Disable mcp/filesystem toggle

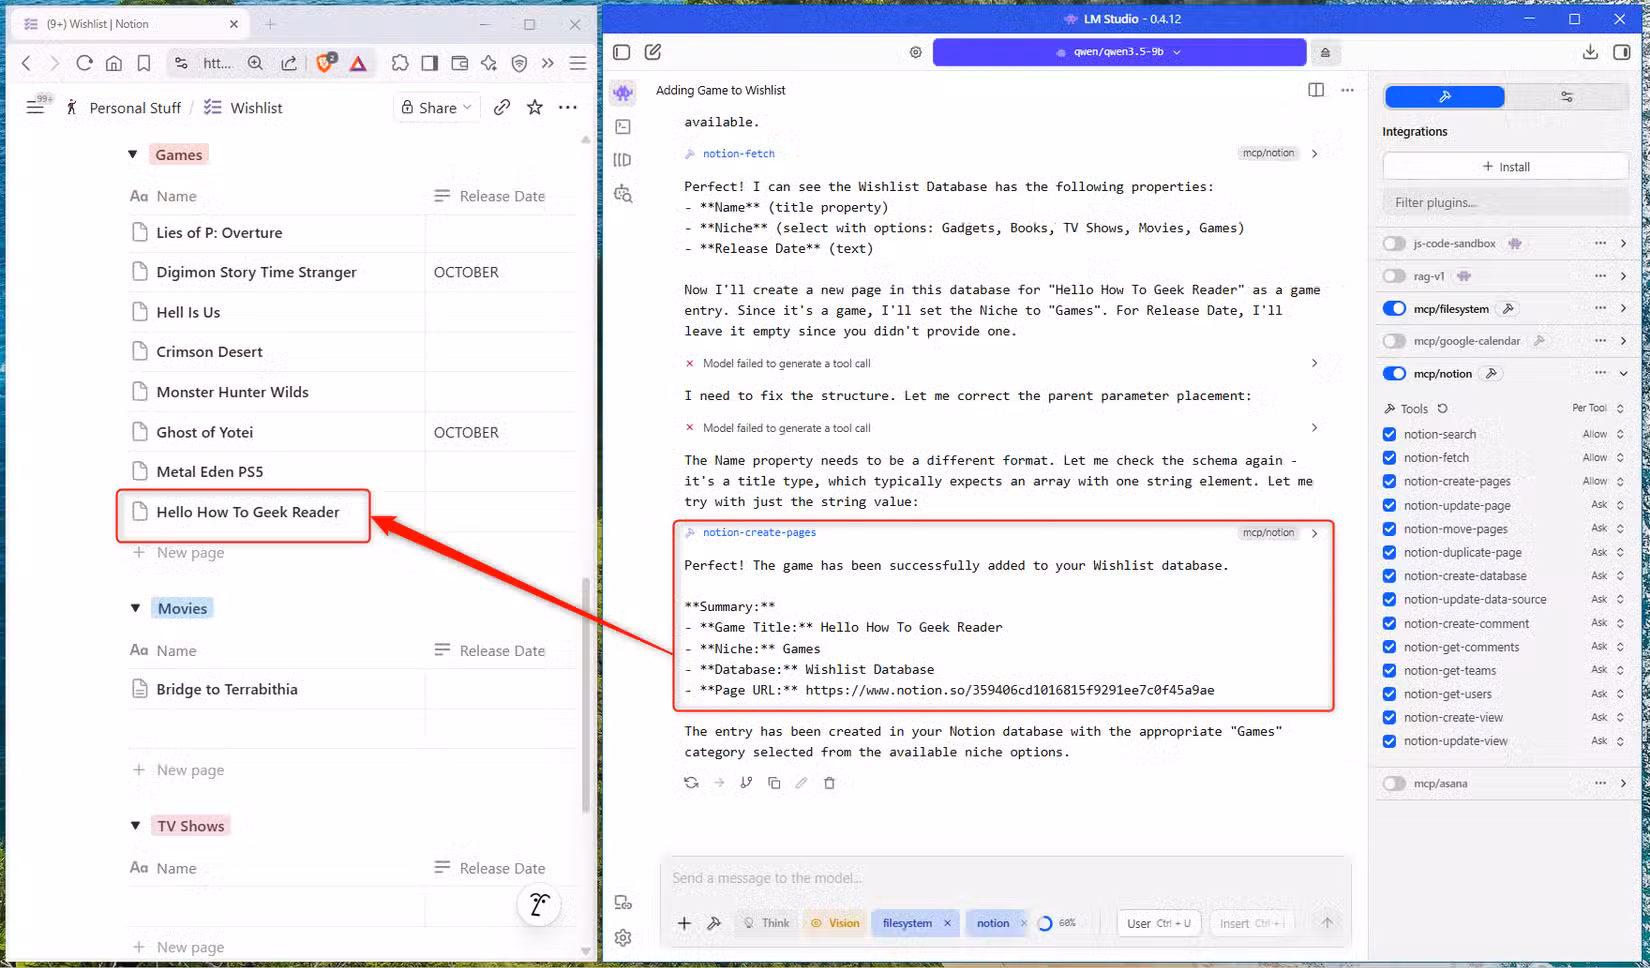coord(1394,309)
